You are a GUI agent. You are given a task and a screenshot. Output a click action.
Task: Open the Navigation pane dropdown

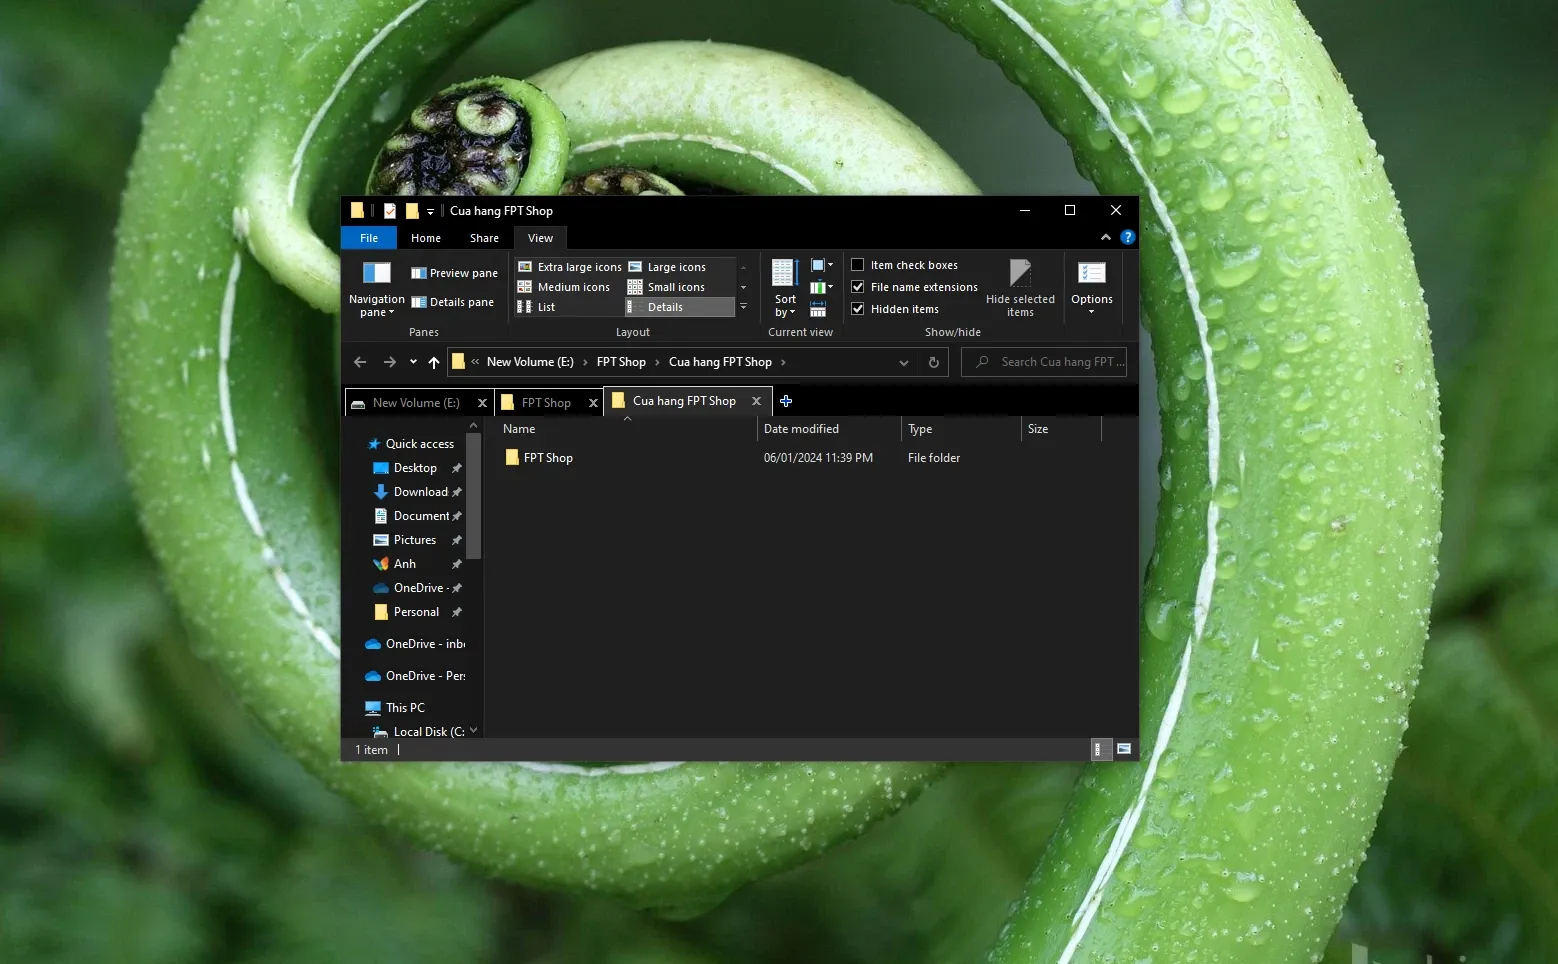376,288
